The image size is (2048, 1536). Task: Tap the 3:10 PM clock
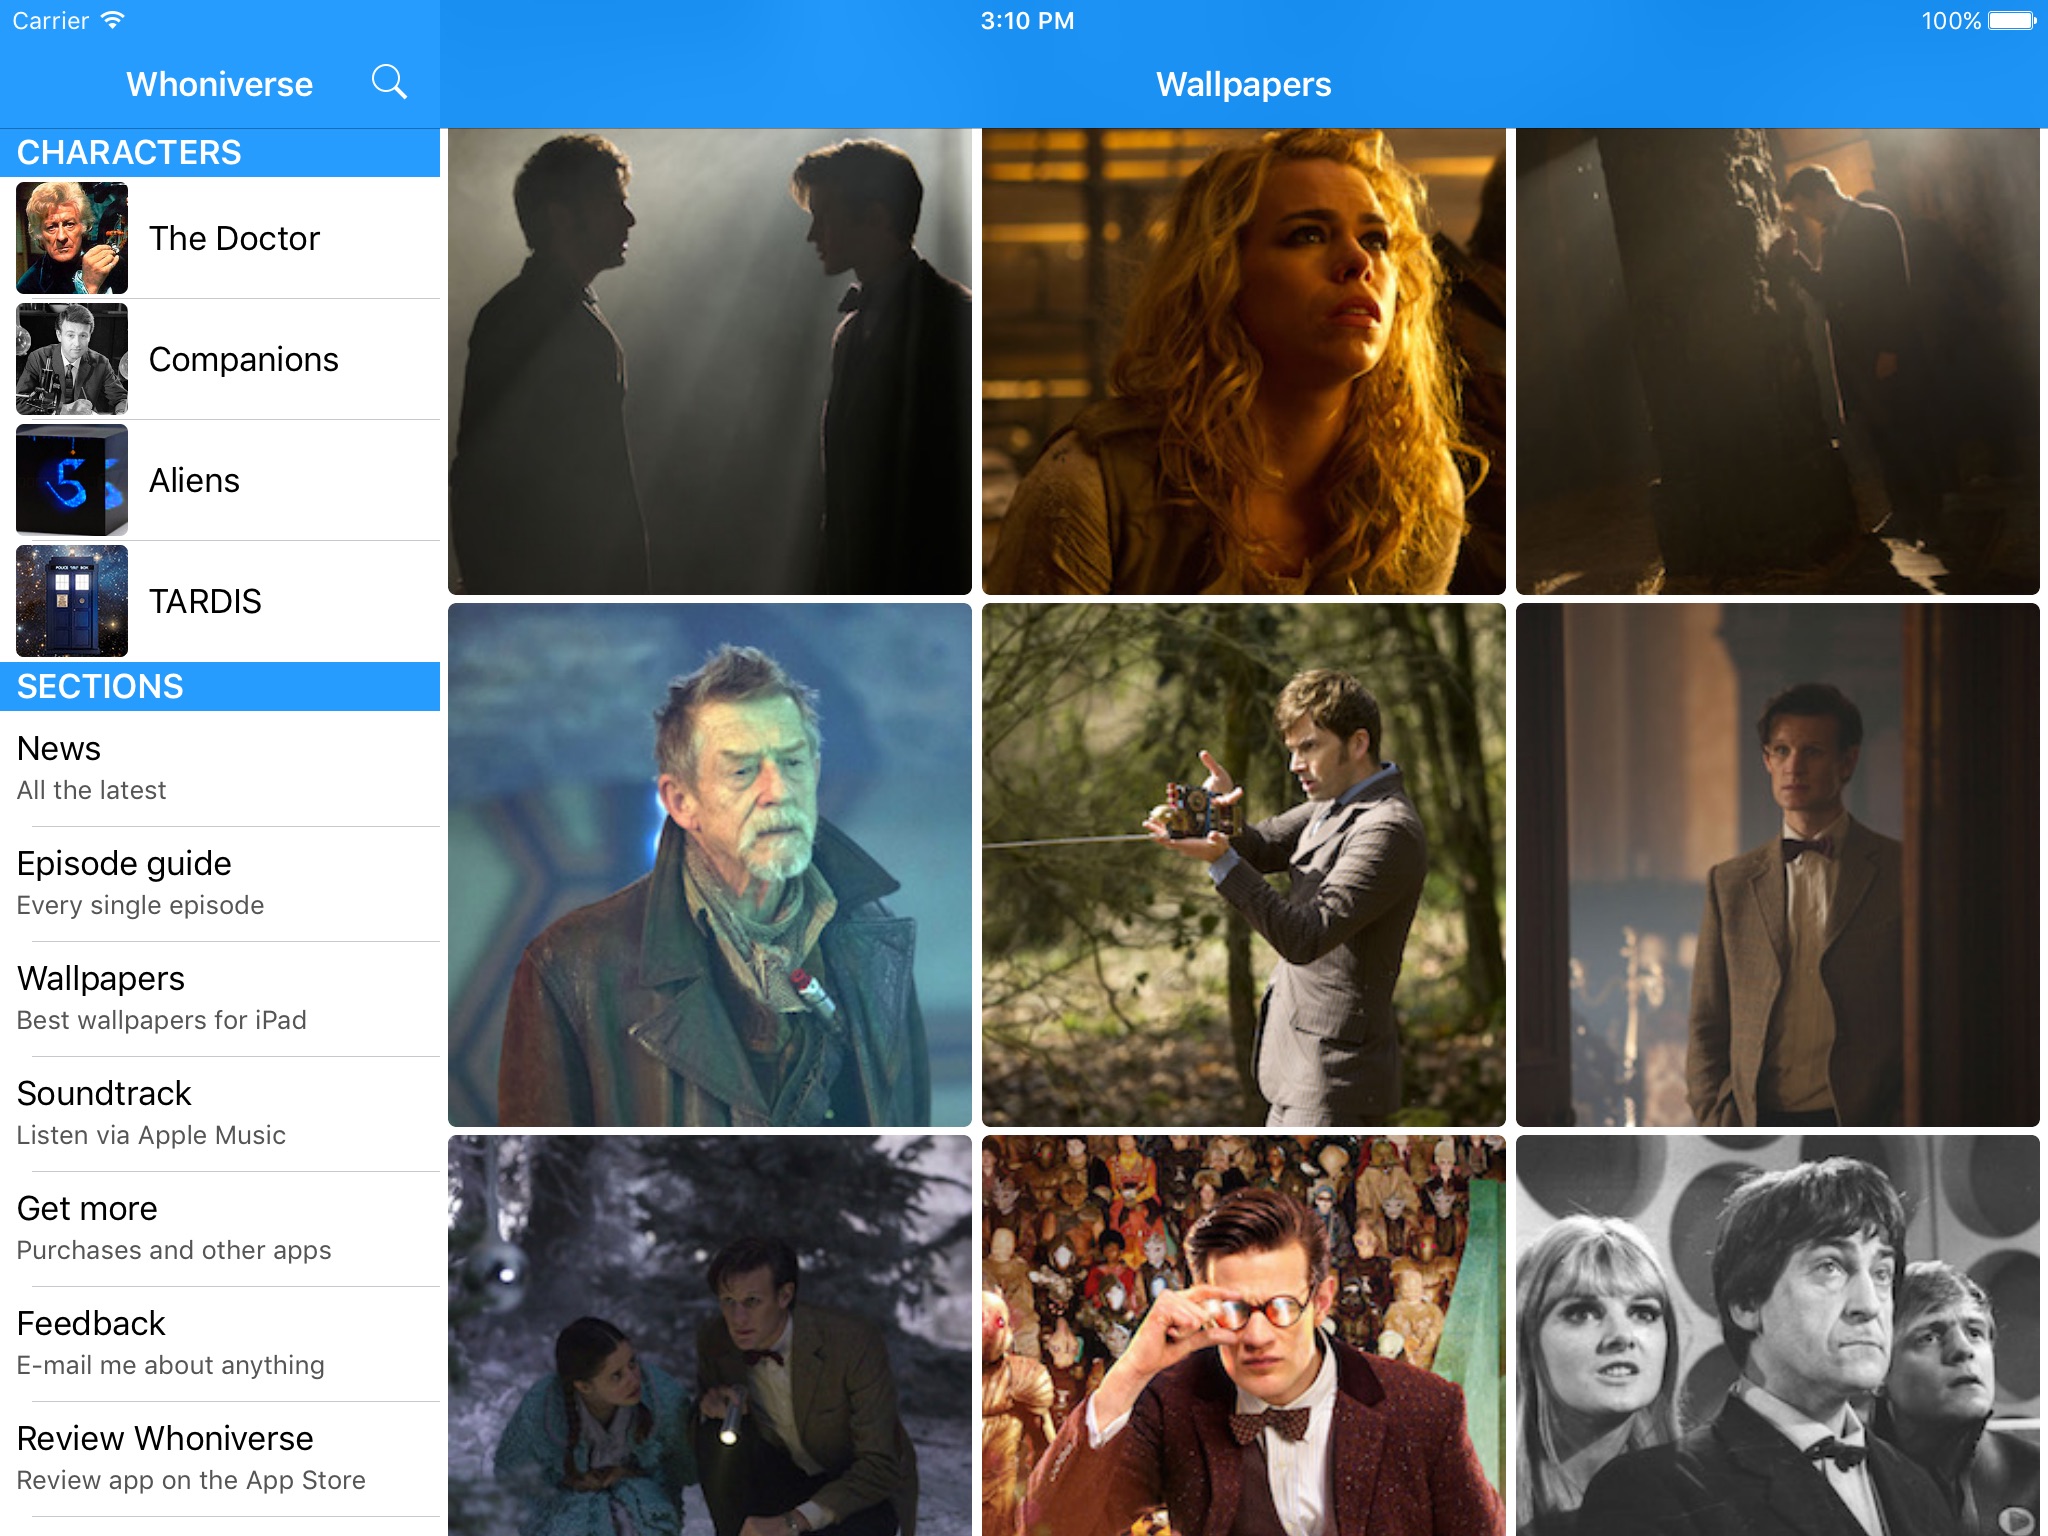[x=1027, y=21]
